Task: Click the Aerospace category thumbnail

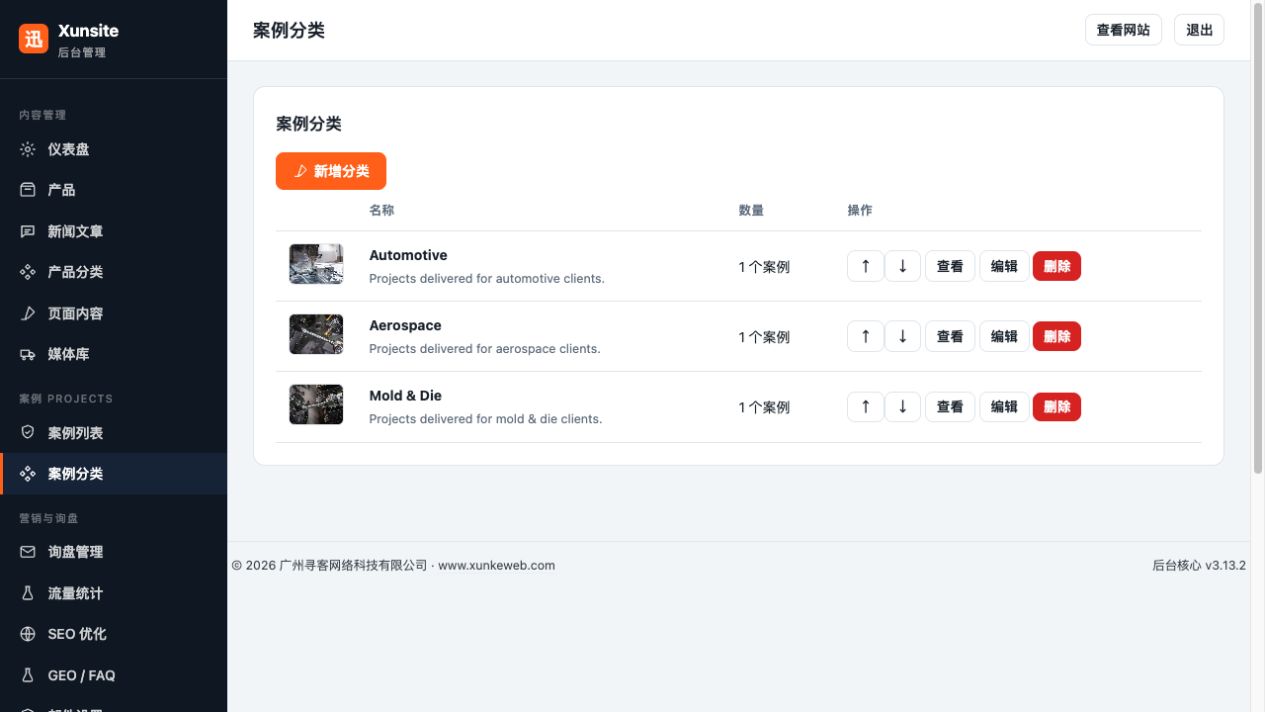Action: point(316,334)
